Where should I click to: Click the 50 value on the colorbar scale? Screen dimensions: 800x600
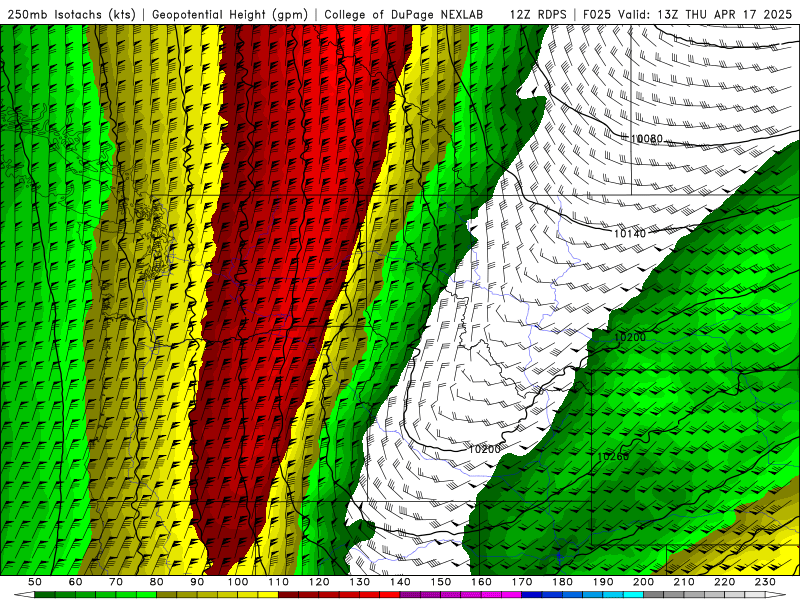click(35, 582)
